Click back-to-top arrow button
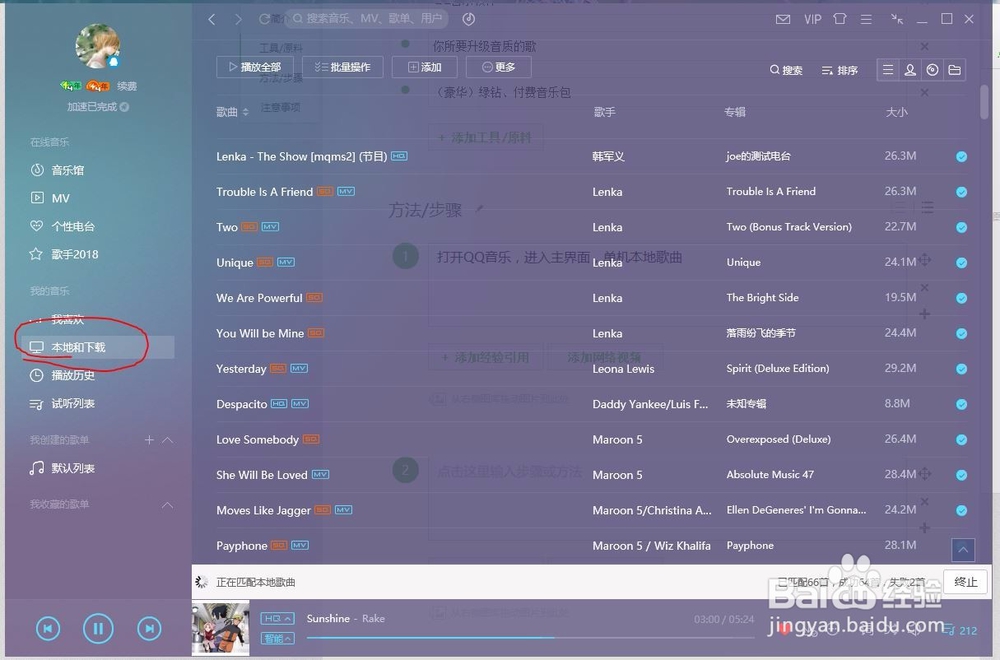The width and height of the screenshot is (1000, 660). click(963, 549)
